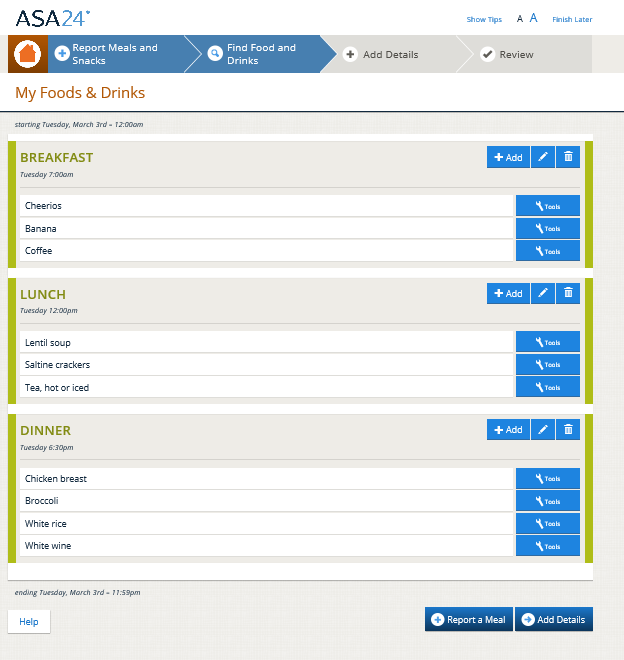This screenshot has width=624, height=660.
Task: Select the larger font size A
Action: [534, 19]
